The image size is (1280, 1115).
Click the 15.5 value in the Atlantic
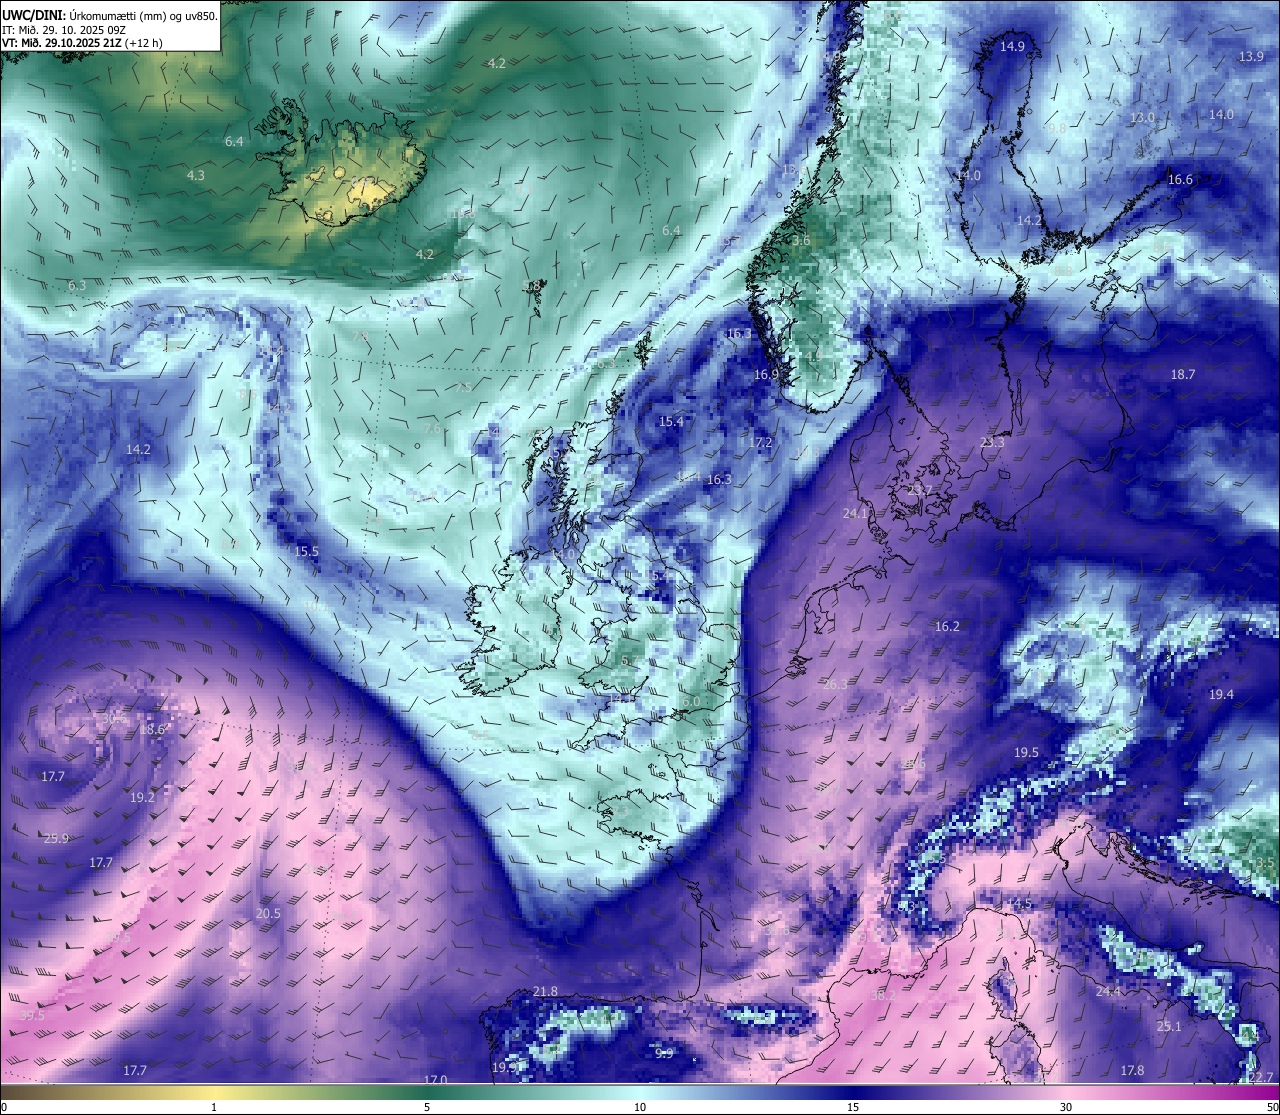pos(306,552)
